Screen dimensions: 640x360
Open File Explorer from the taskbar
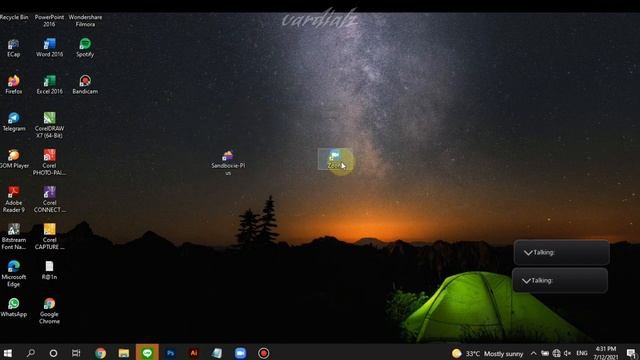click(124, 353)
